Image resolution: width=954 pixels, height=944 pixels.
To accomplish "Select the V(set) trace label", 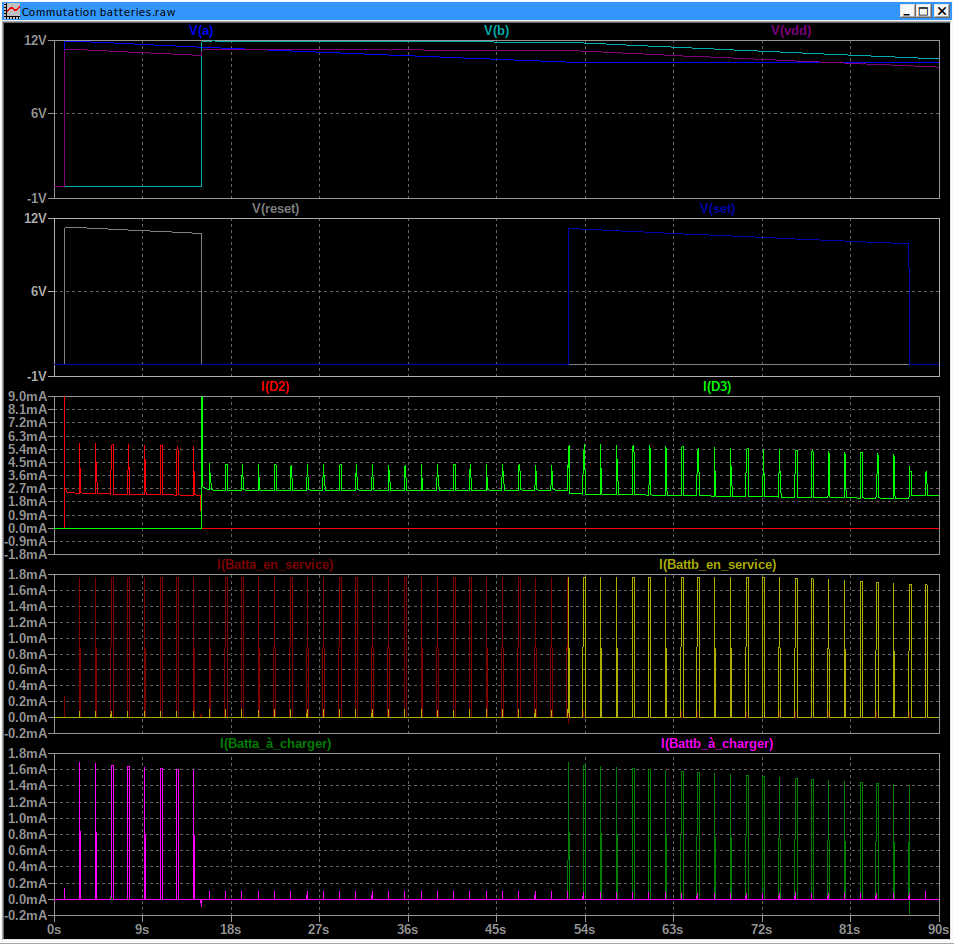I will tap(717, 209).
